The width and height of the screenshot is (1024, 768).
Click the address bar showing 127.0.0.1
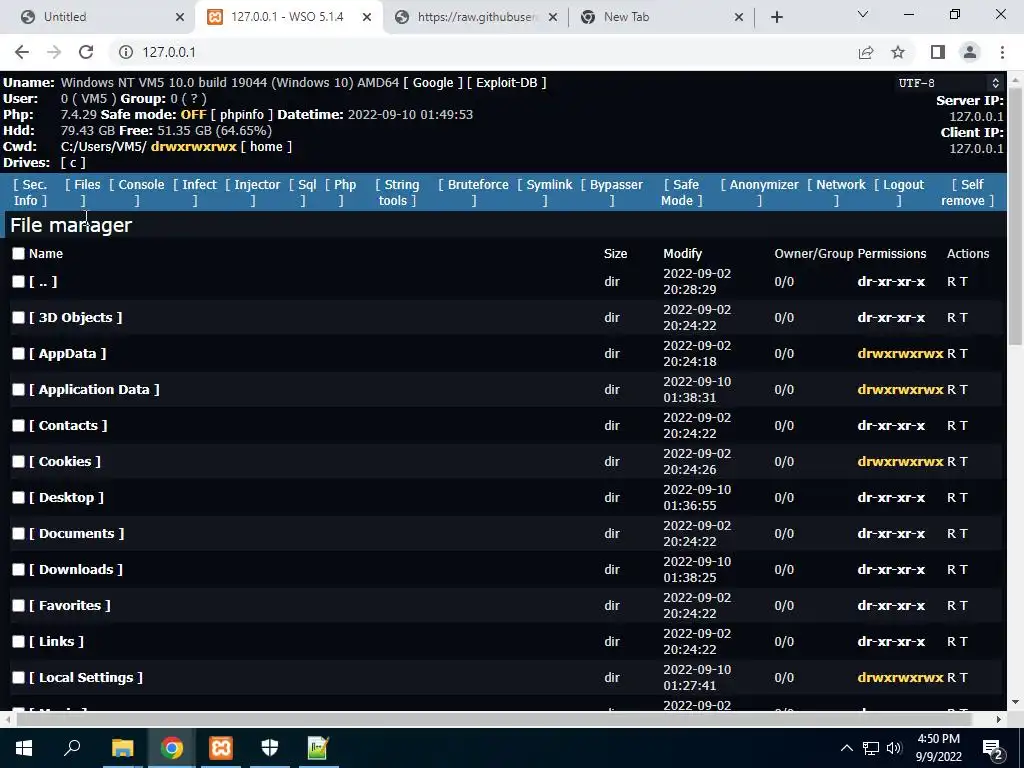pyautogui.click(x=482, y=52)
